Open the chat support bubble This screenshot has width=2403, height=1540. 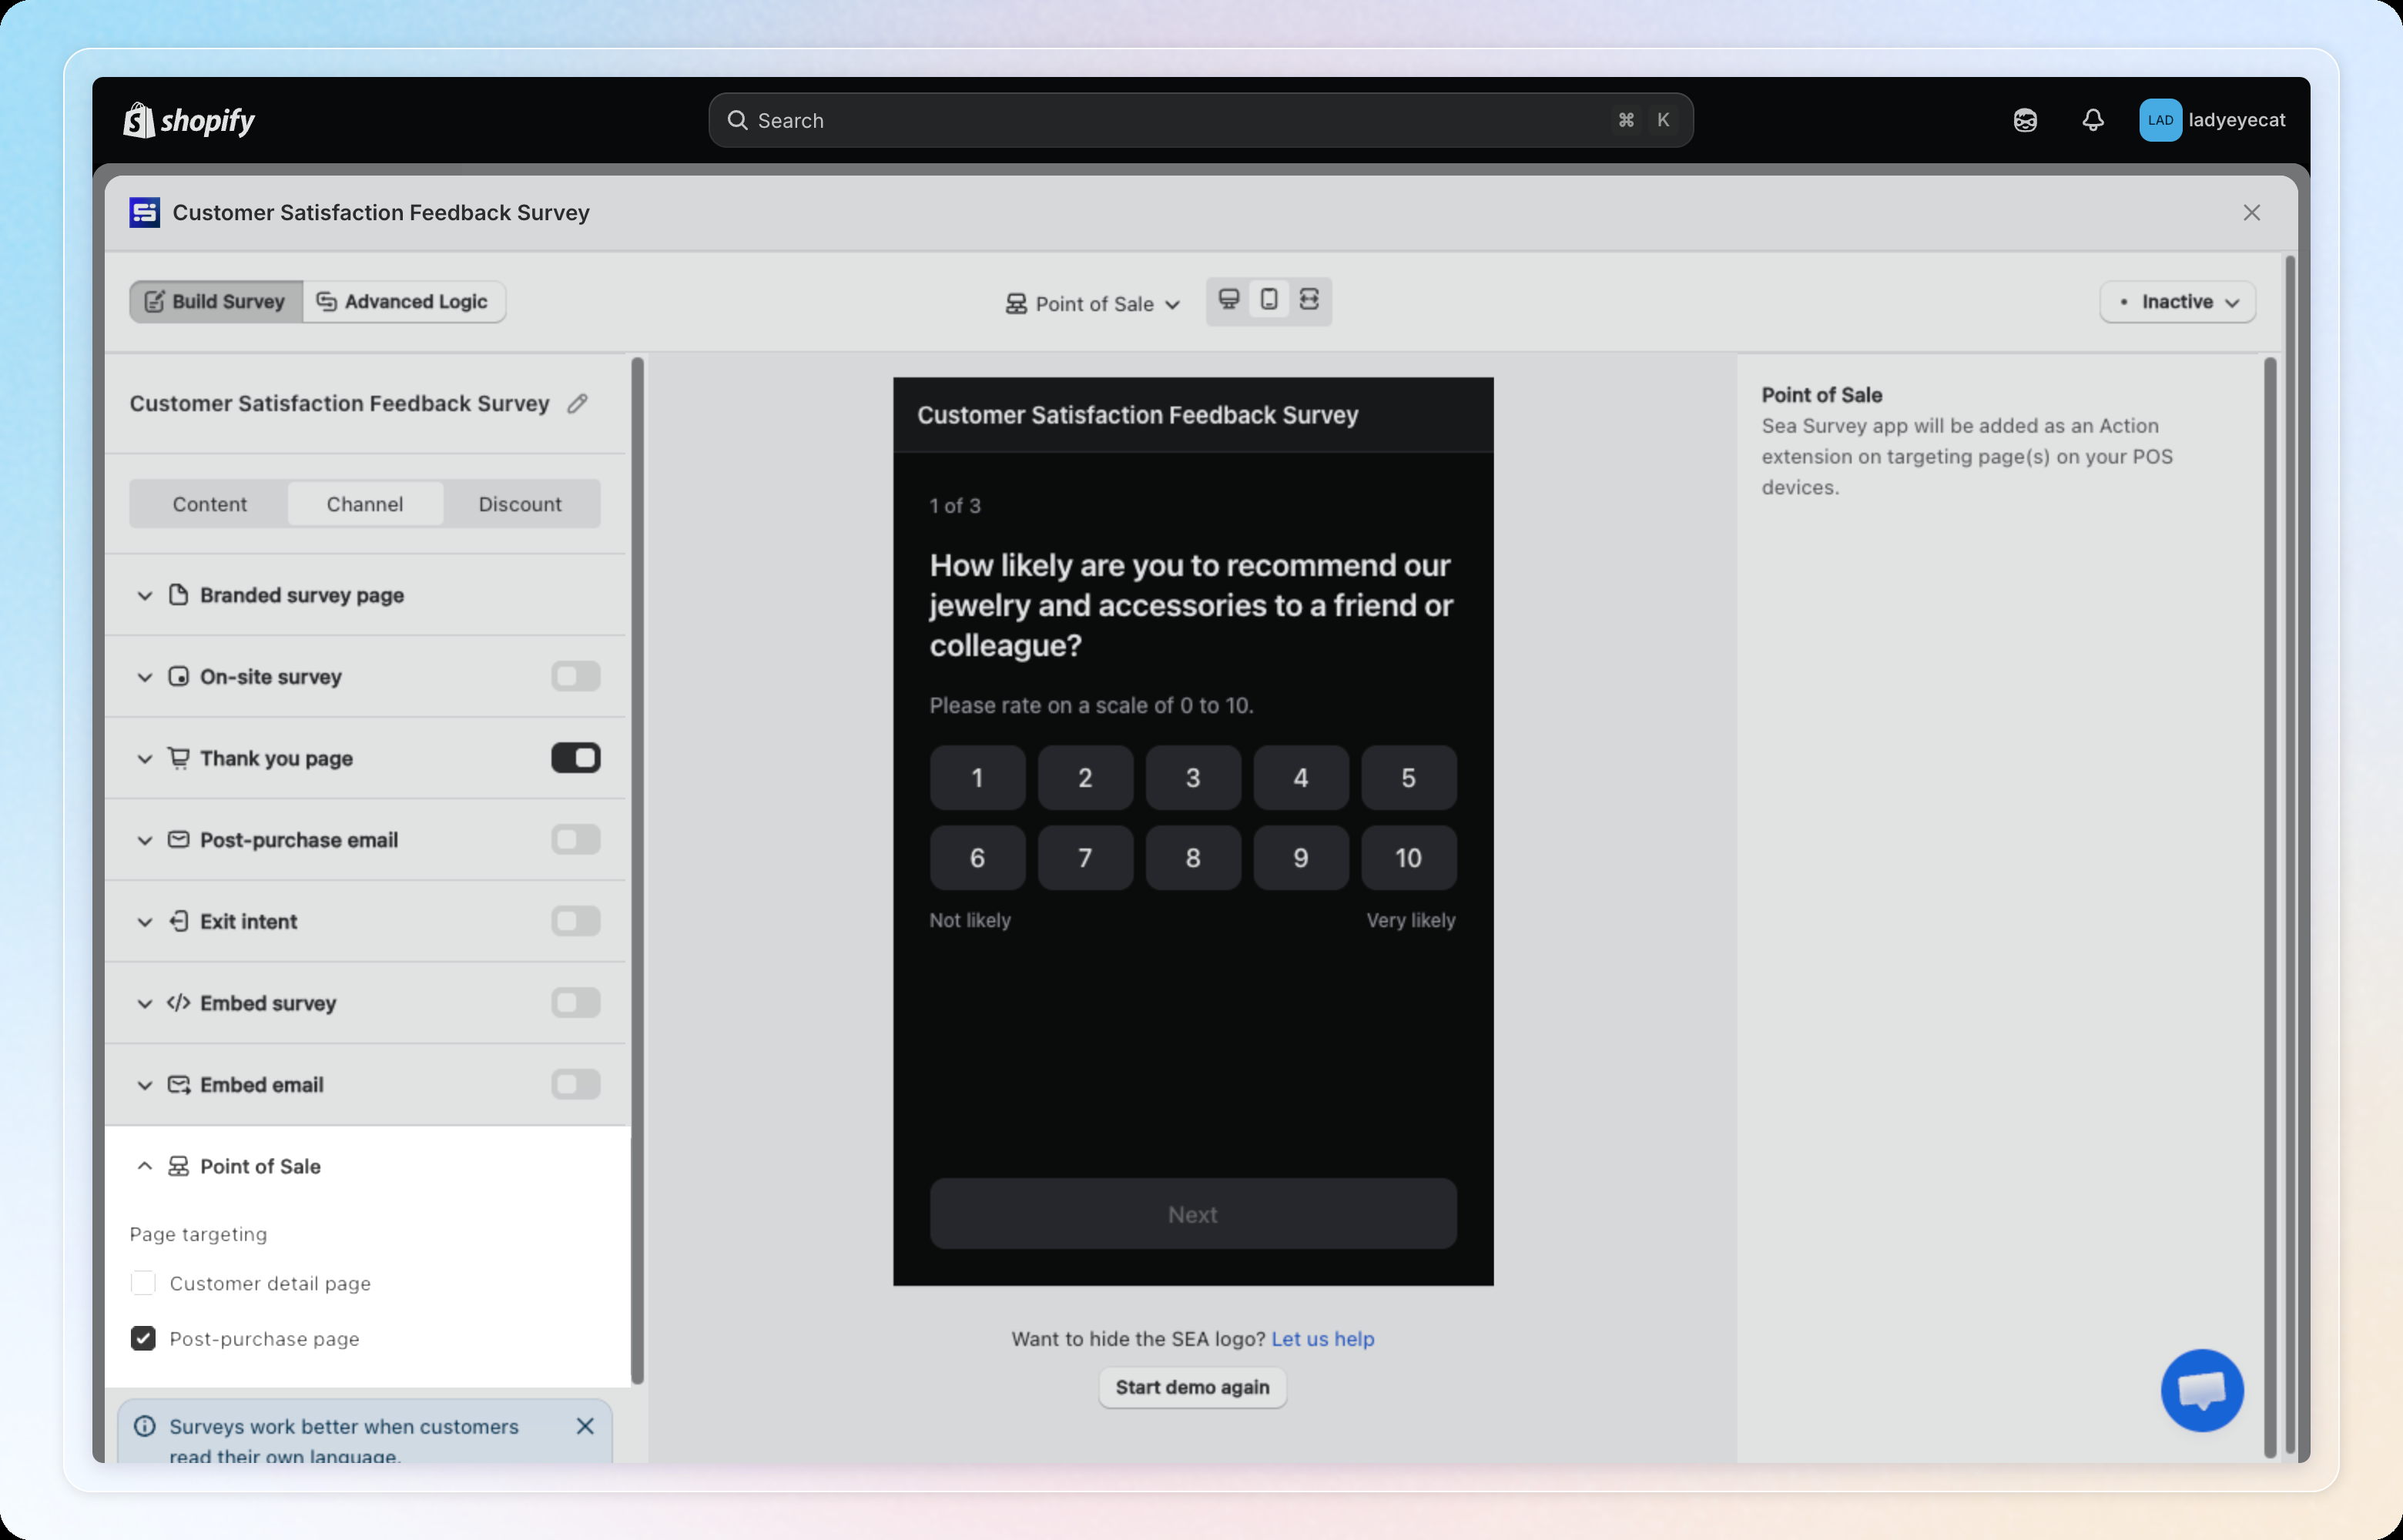tap(2202, 1390)
